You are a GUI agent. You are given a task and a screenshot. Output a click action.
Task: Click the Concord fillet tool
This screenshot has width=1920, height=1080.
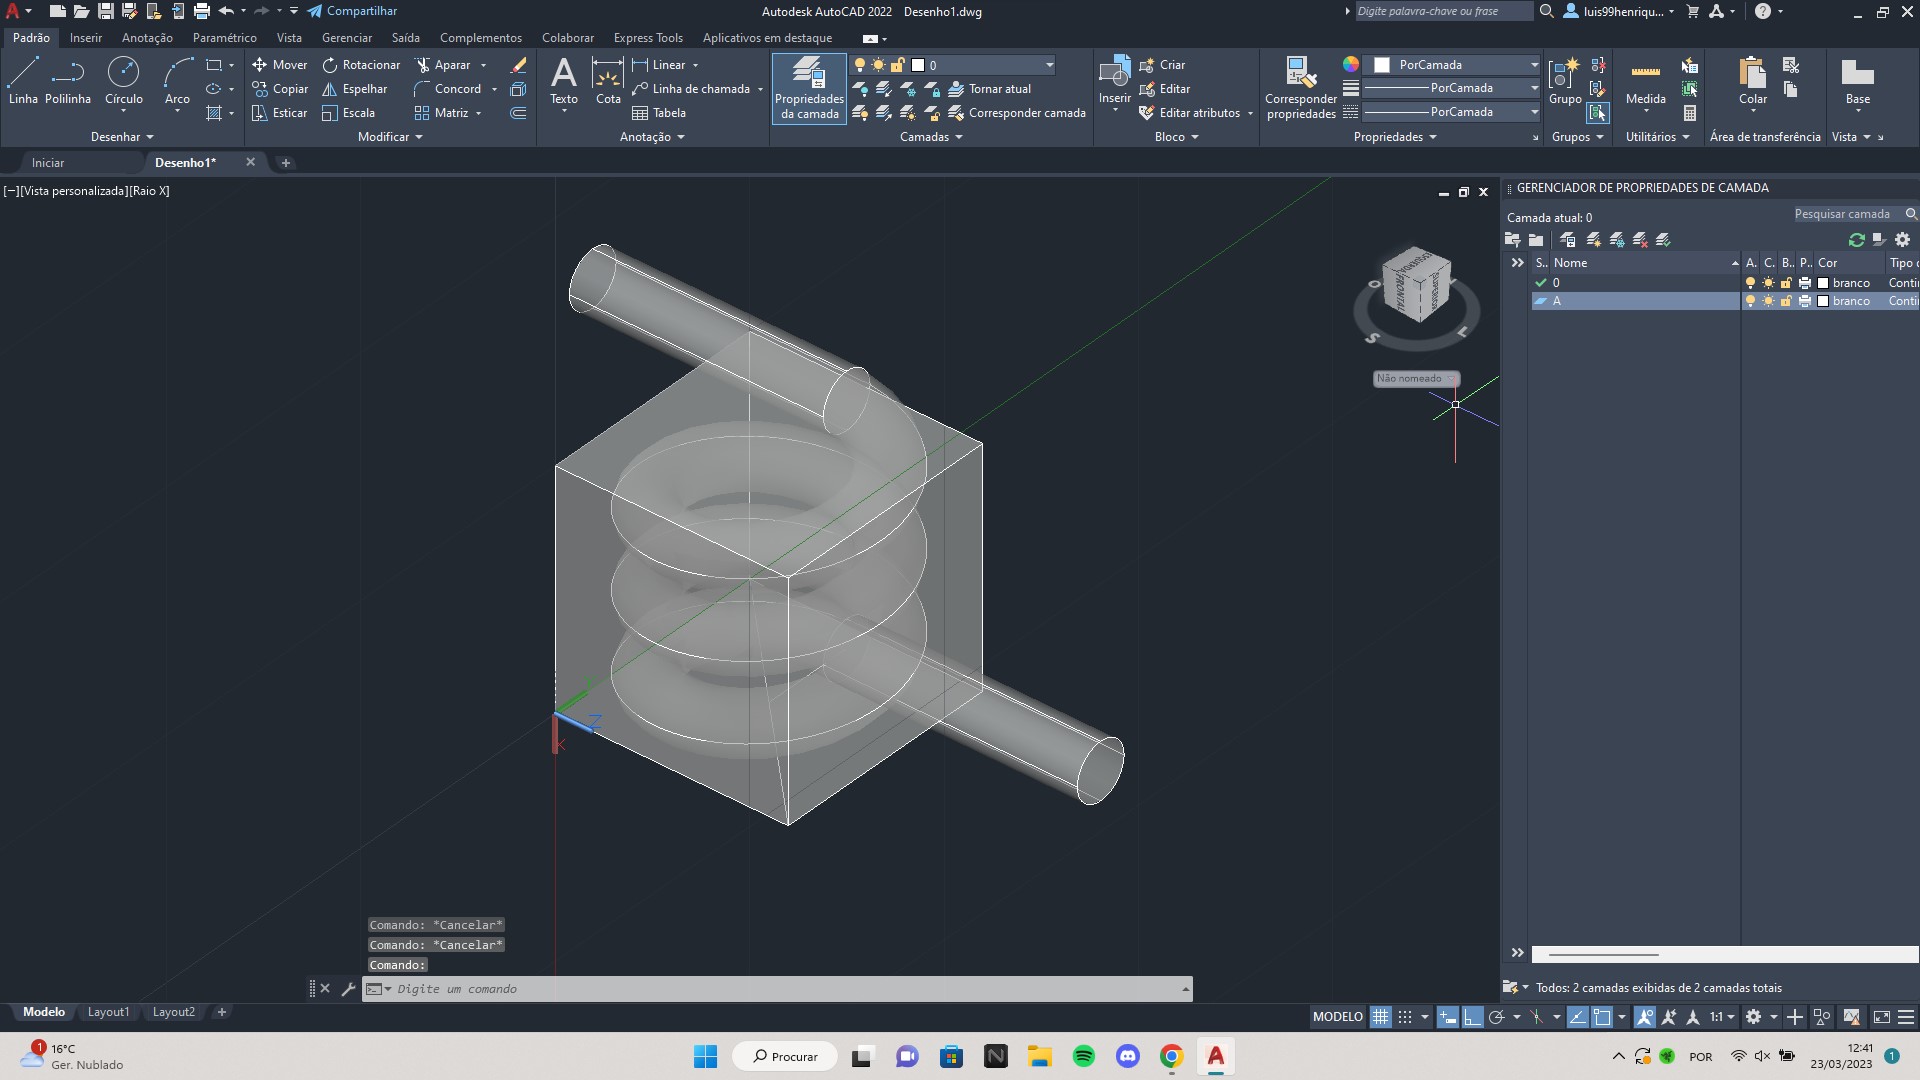pyautogui.click(x=447, y=89)
